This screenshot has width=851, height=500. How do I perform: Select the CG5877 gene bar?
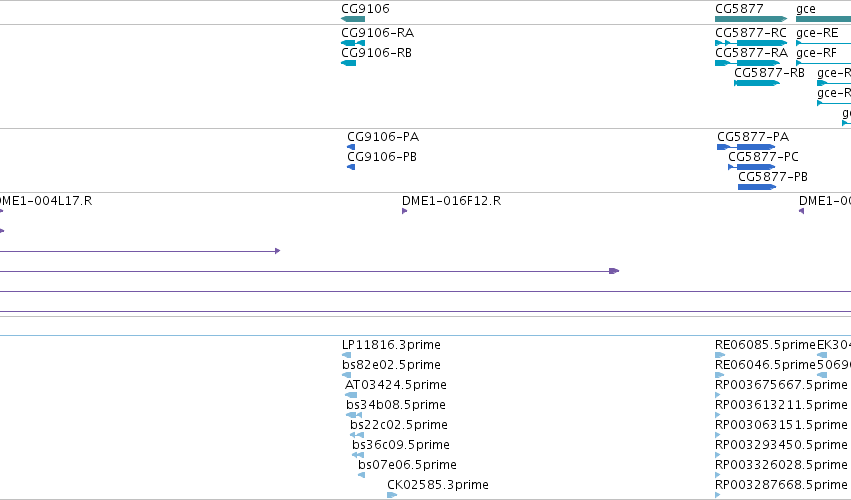(x=751, y=19)
